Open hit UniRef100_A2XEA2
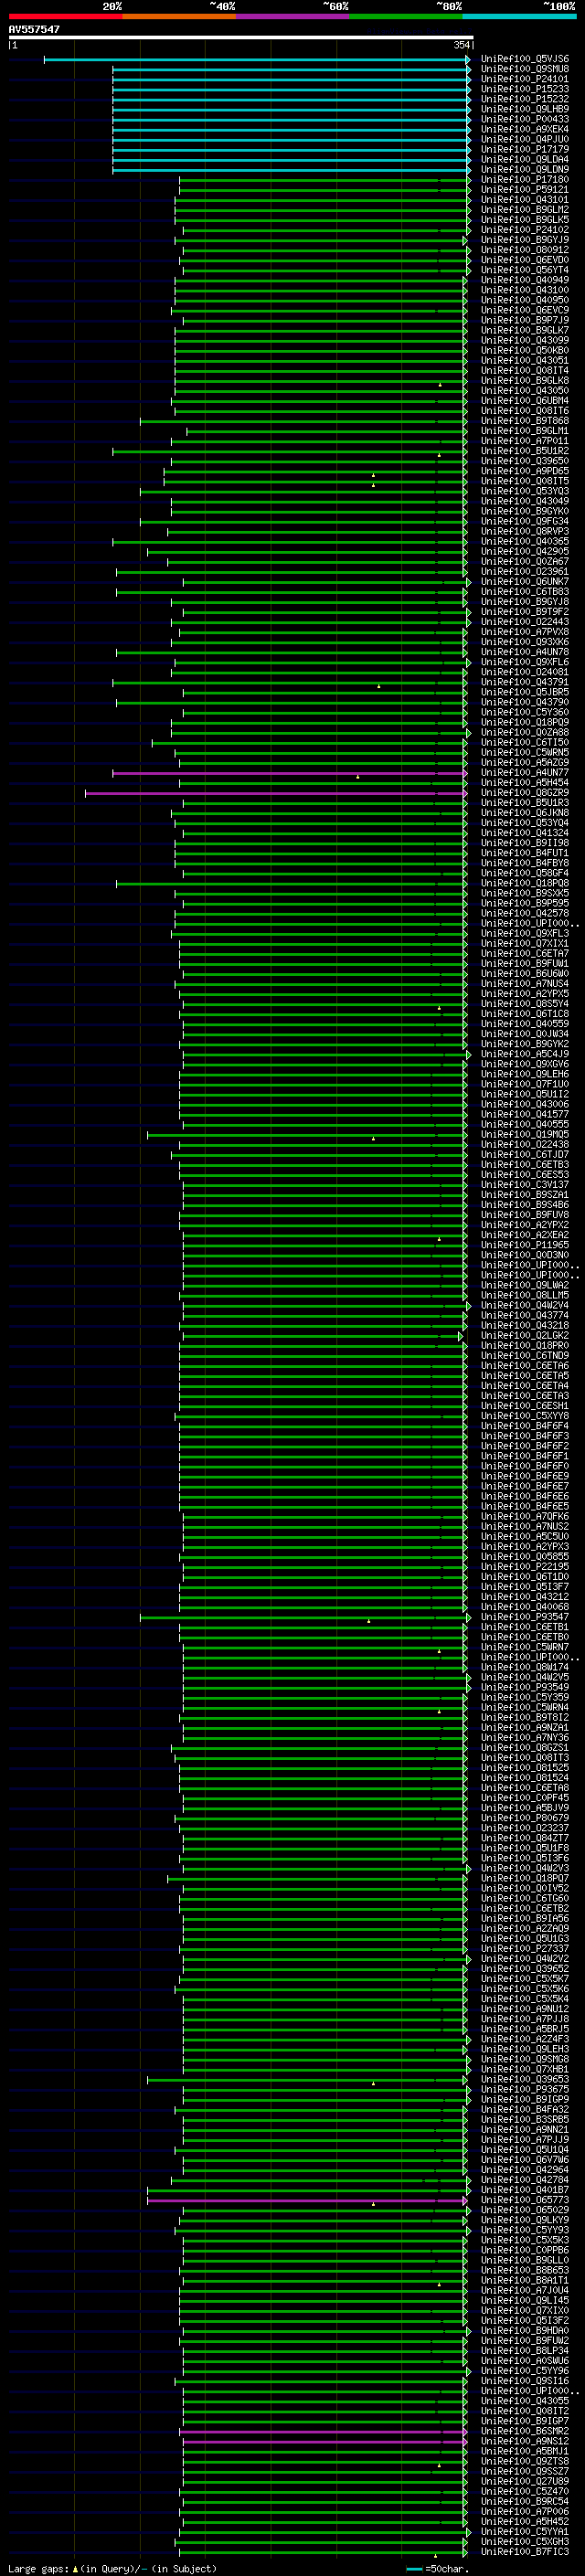This screenshot has width=585, height=2576. point(524,1235)
